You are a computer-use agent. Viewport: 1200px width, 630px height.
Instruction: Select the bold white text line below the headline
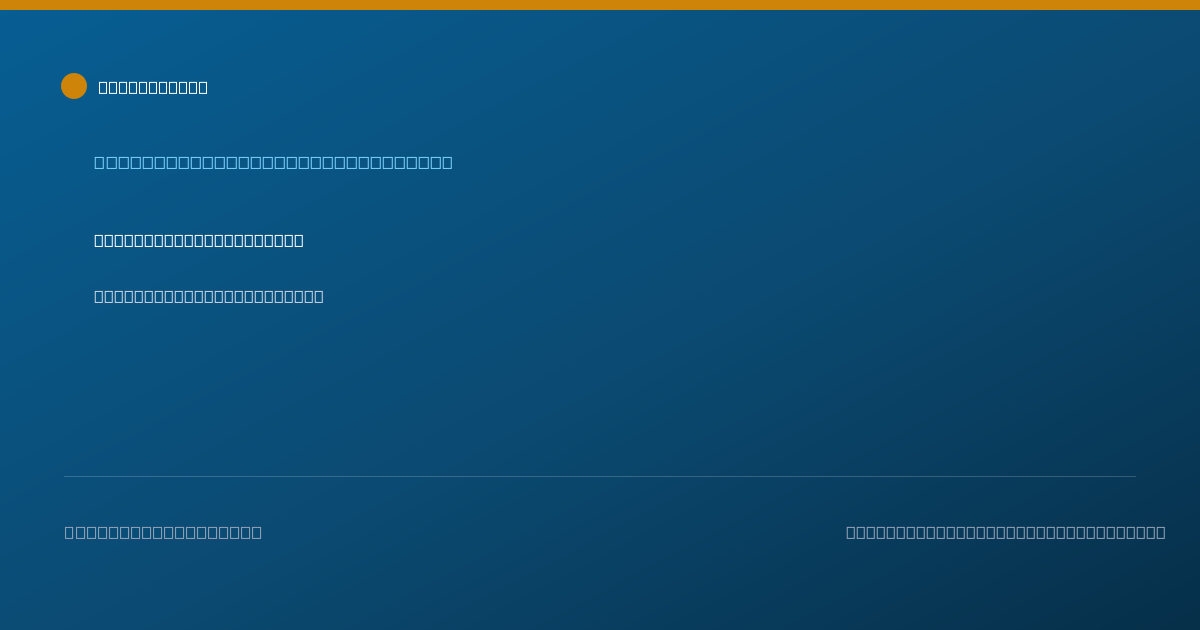pos(199,240)
